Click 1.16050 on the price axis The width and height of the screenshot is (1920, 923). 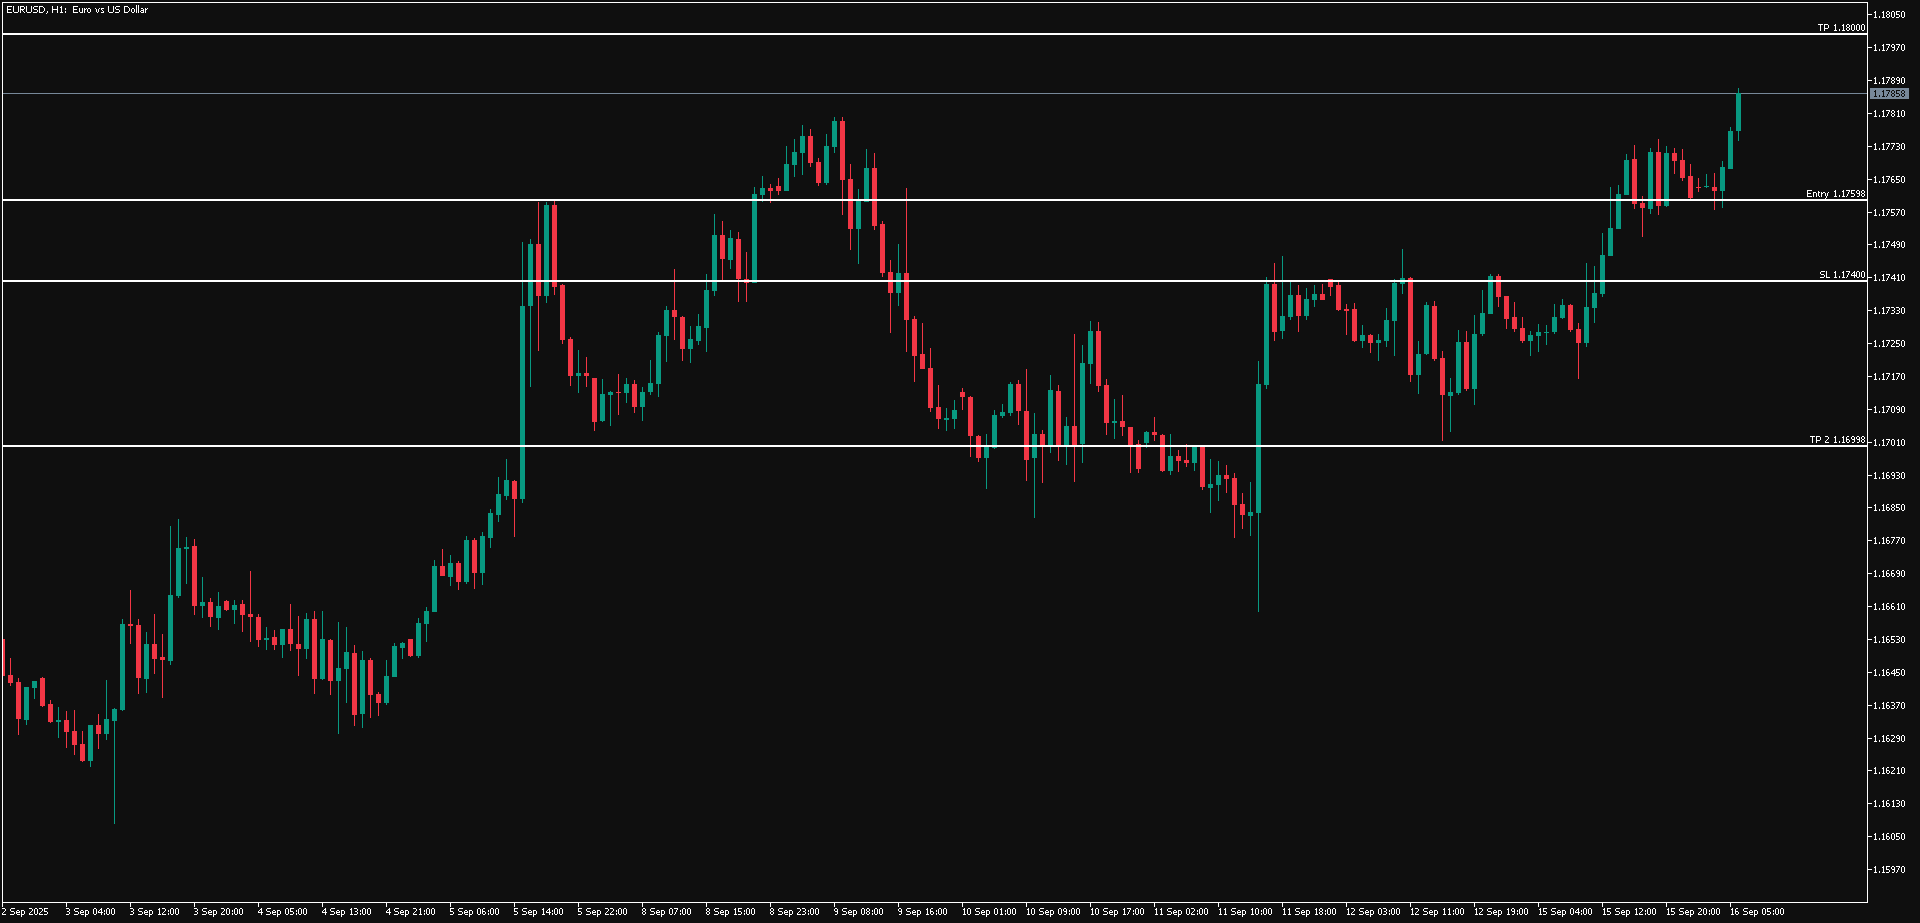tap(1888, 837)
